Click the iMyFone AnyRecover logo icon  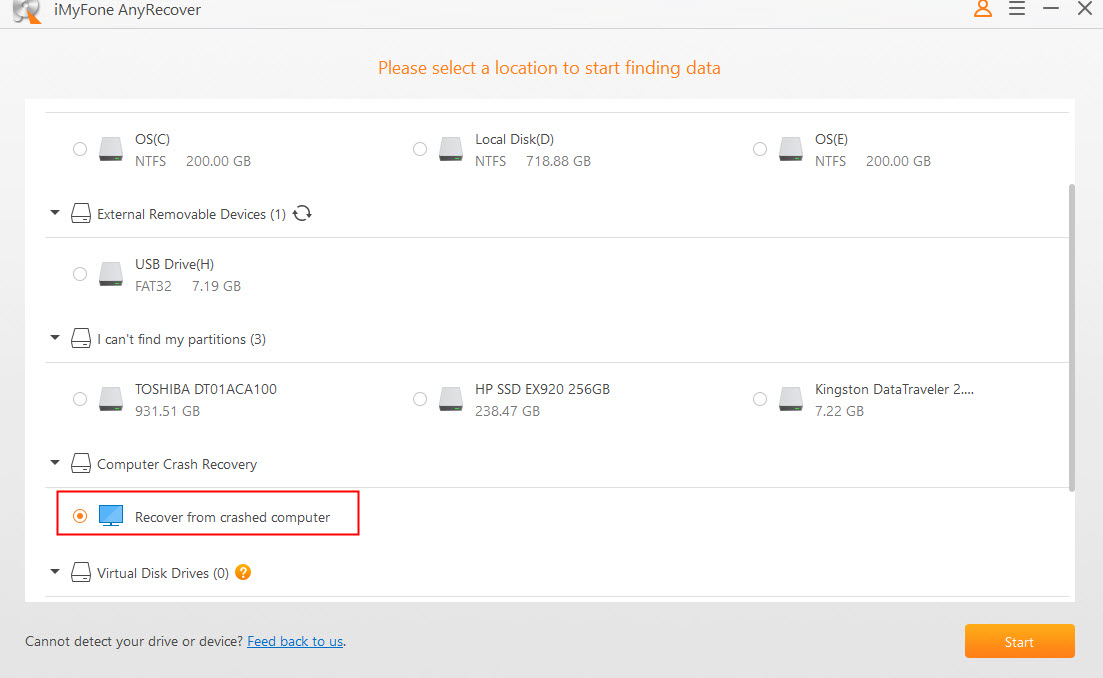(x=27, y=11)
